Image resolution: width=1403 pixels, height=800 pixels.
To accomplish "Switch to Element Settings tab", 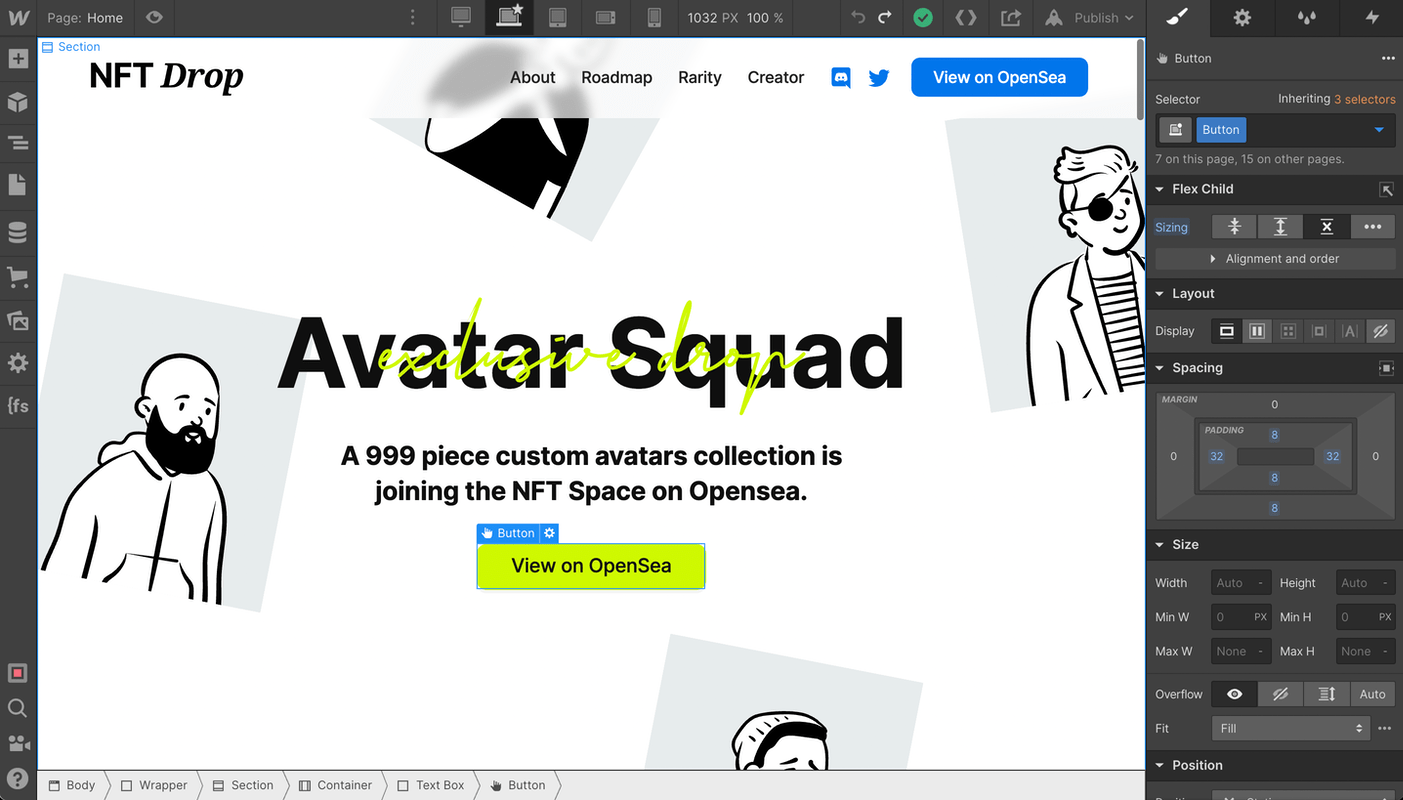I will [1241, 18].
